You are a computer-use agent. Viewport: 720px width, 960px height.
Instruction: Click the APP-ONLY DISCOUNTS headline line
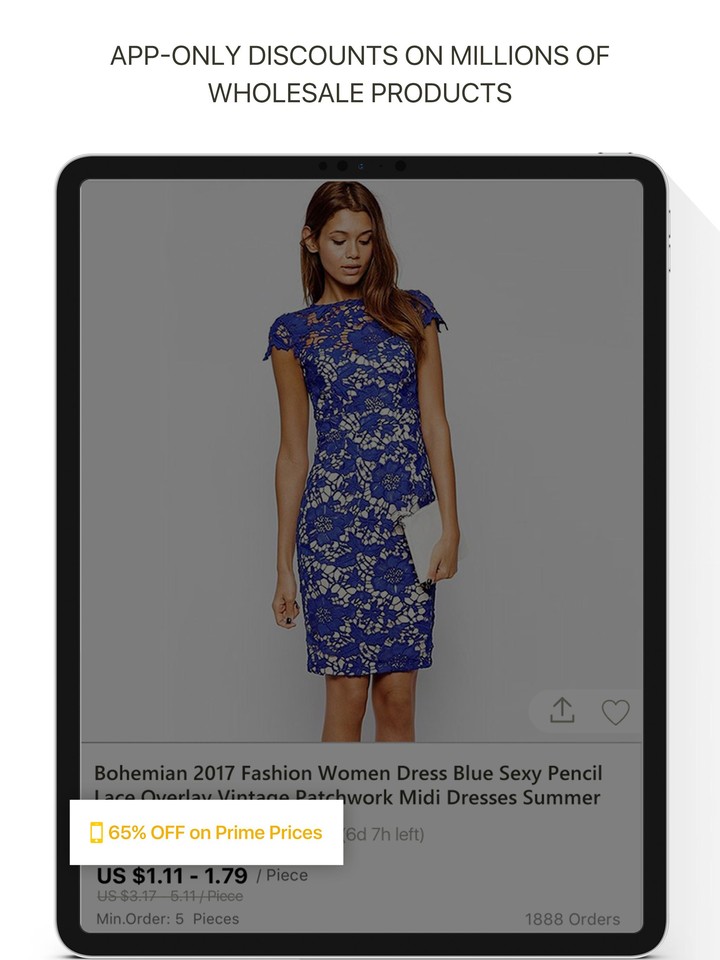point(360,56)
